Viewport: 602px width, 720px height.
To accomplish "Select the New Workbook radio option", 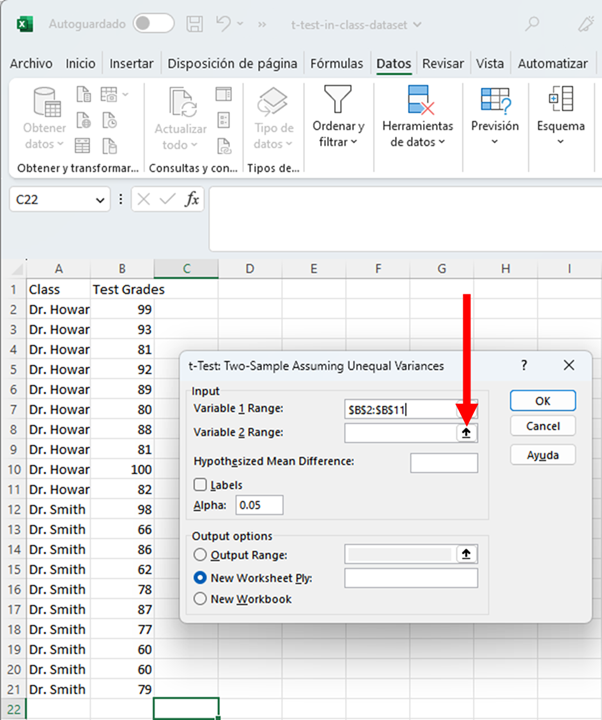I will (x=201, y=599).
